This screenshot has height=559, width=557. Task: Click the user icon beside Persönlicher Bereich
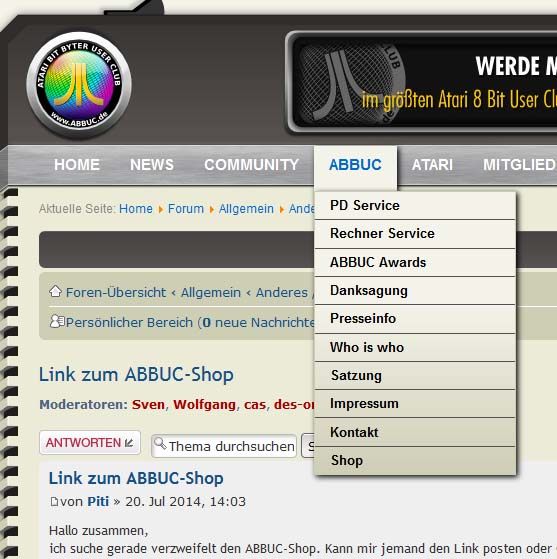57,321
